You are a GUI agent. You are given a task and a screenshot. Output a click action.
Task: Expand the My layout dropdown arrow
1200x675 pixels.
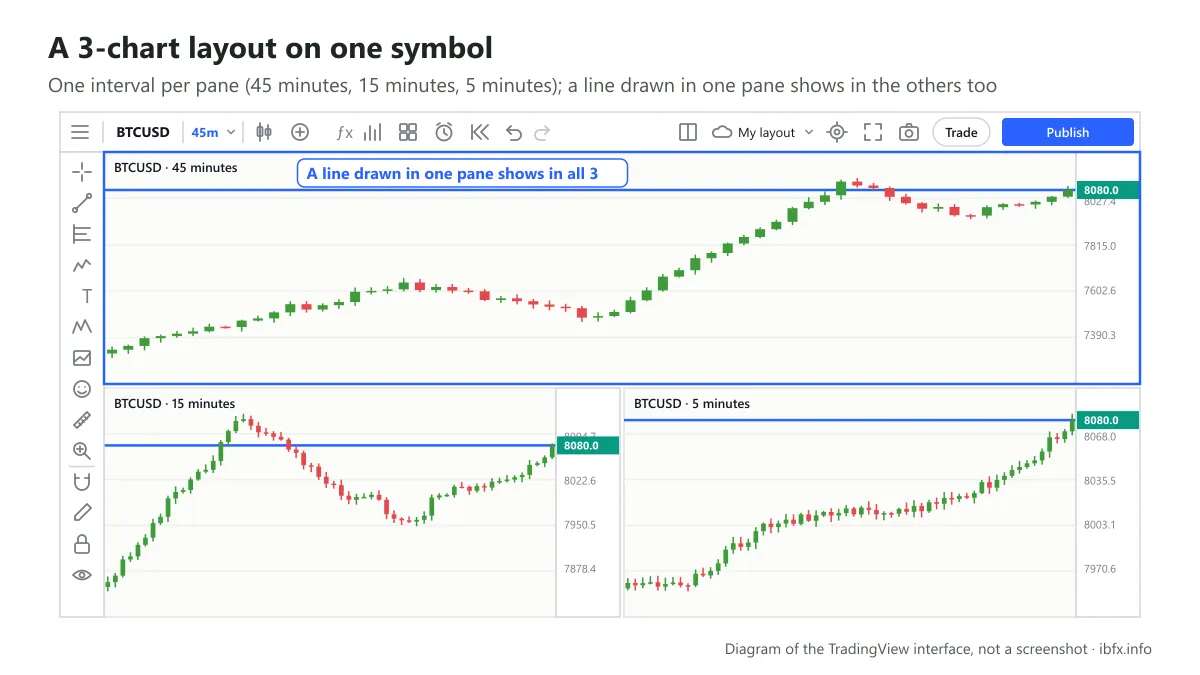(809, 132)
